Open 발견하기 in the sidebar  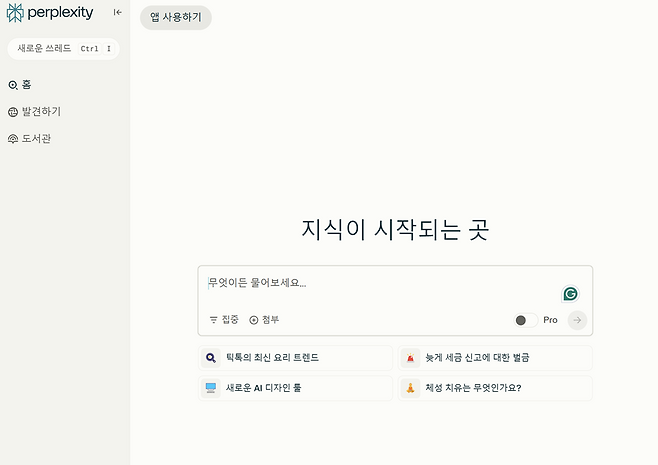click(34, 112)
